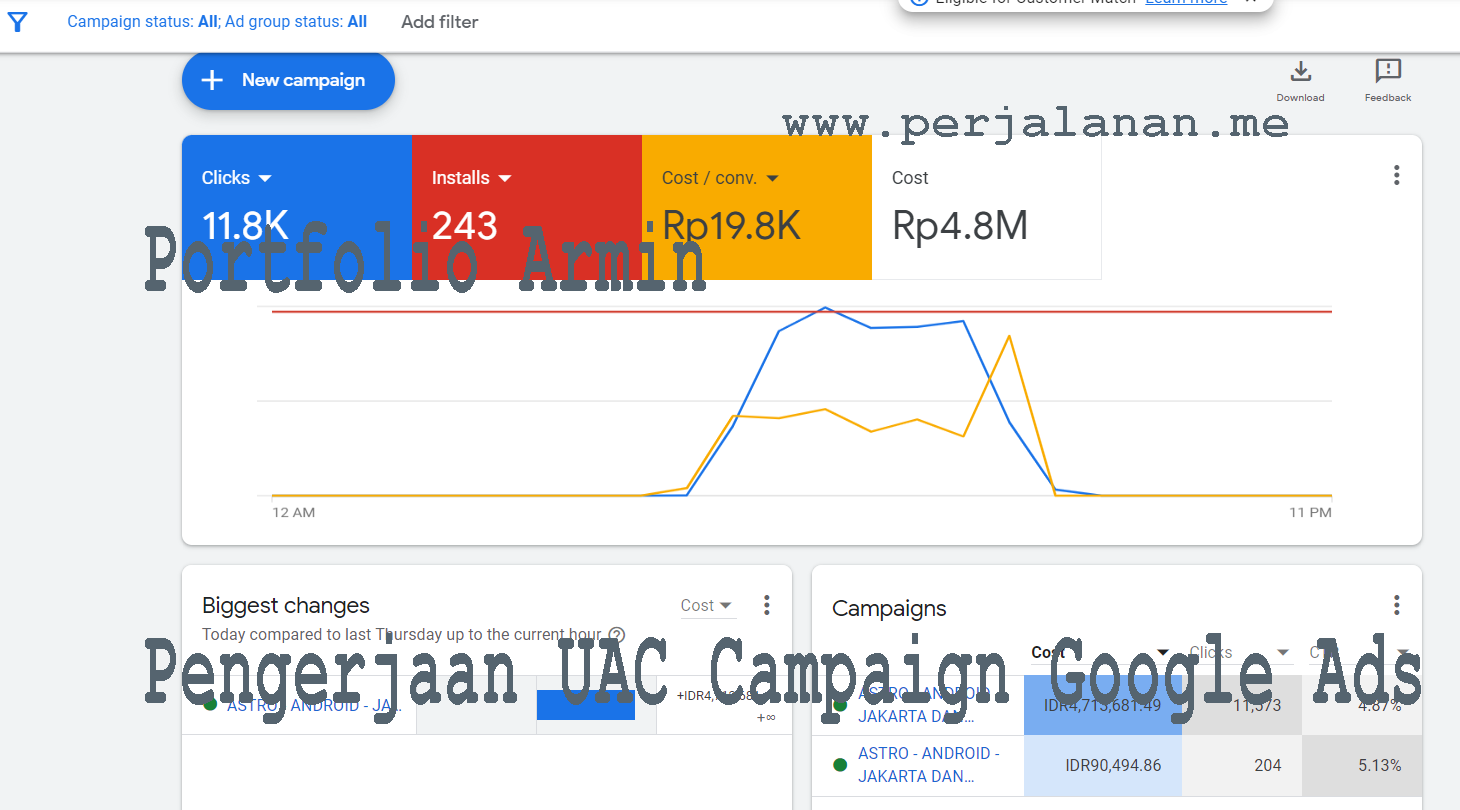Open the Cost / conv. metric dropdown
Screen dimensions: 1460x810
click(x=720, y=178)
